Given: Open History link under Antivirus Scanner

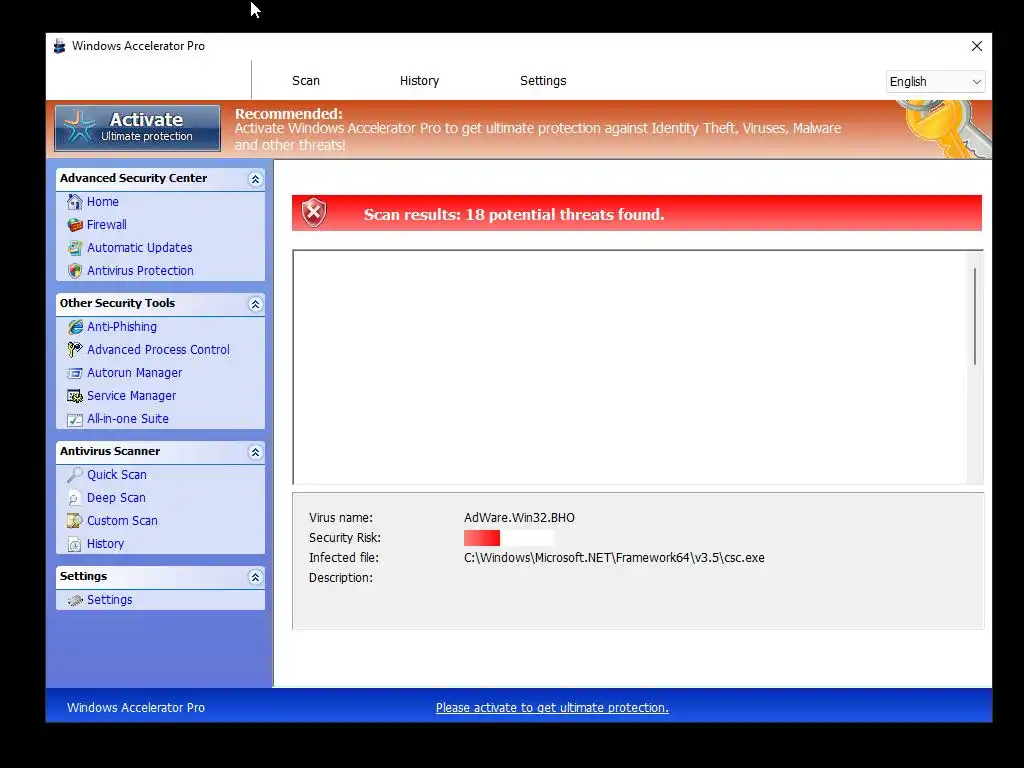Looking at the screenshot, I should [x=105, y=543].
